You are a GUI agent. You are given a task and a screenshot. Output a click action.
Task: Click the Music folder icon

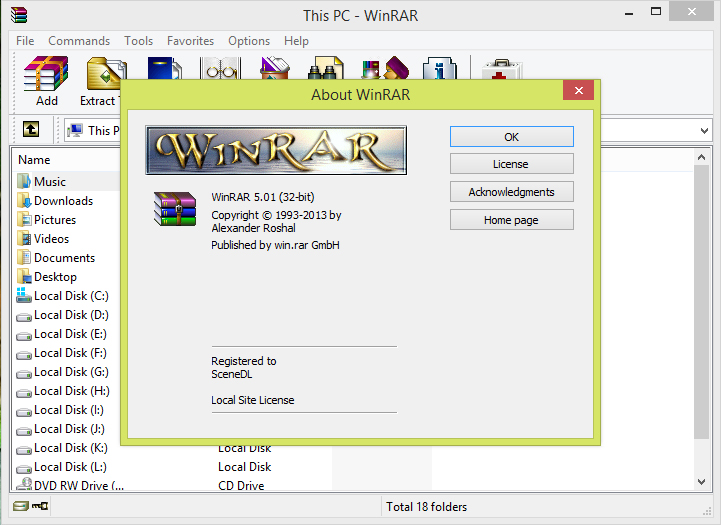click(24, 181)
